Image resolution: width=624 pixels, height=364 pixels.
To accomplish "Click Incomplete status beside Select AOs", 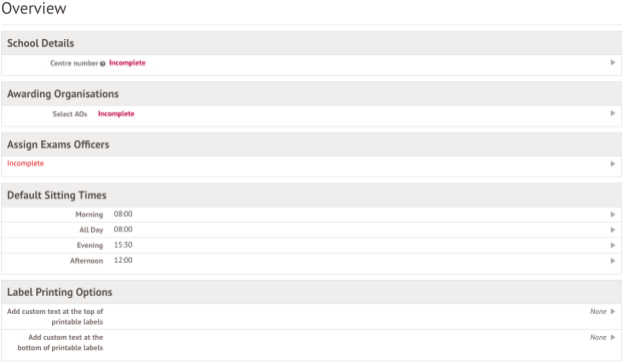I will (116, 114).
